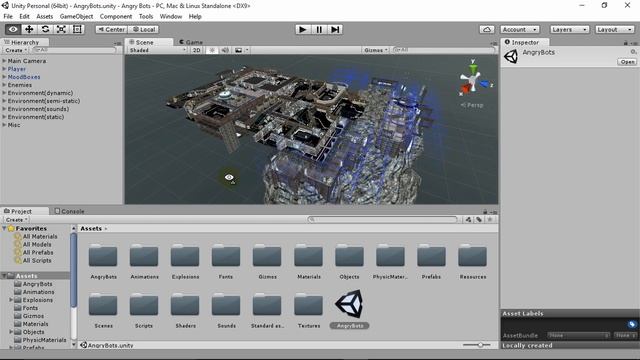Open the Account dropdown

pos(519,29)
